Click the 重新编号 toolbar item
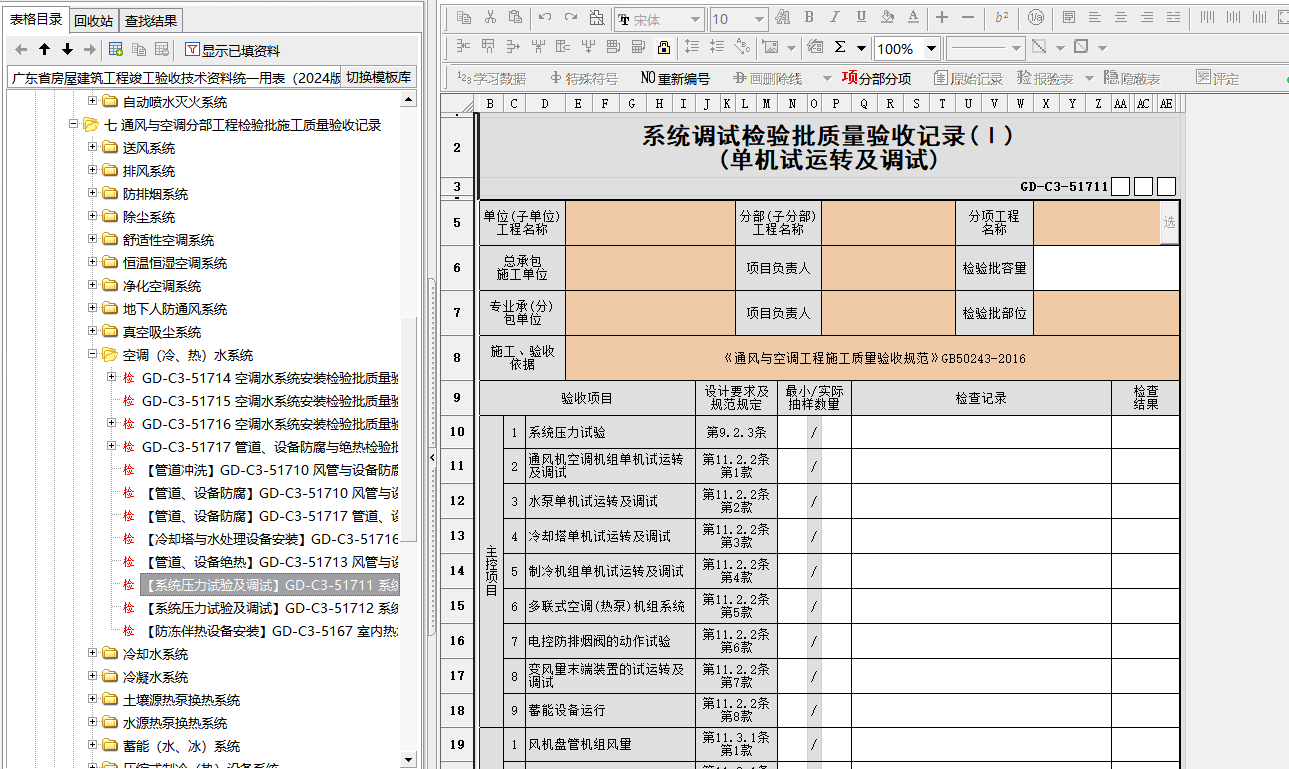The height and width of the screenshot is (769, 1289). pyautogui.click(x=675, y=78)
